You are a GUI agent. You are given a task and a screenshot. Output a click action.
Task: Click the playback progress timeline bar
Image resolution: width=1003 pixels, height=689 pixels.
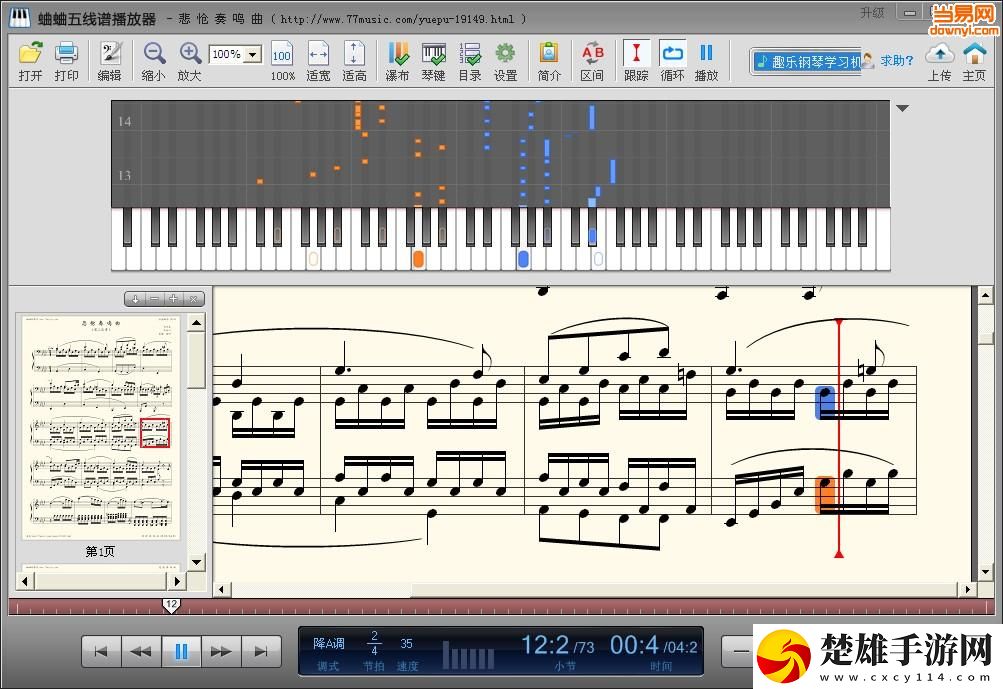click(x=502, y=607)
